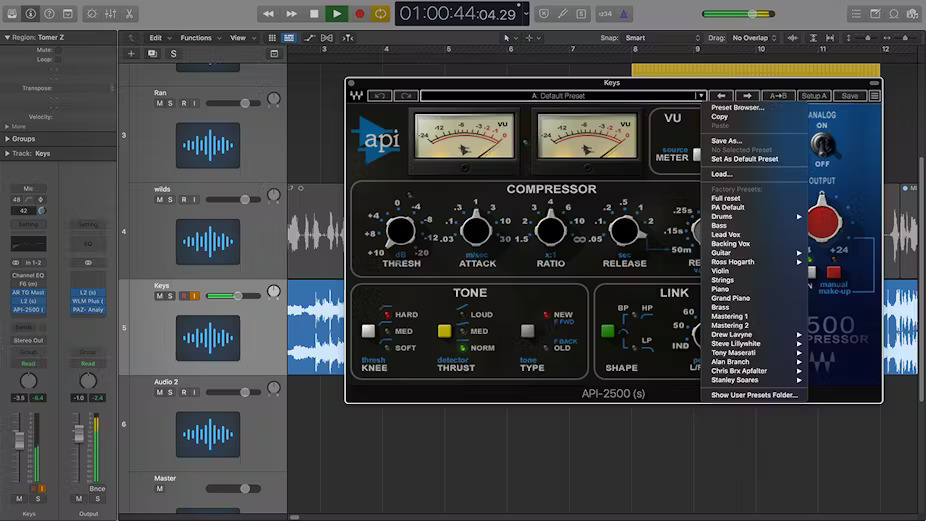This screenshot has height=521, width=926.
Task: Toggle the yellow Cycle loop button
Action: 381,14
